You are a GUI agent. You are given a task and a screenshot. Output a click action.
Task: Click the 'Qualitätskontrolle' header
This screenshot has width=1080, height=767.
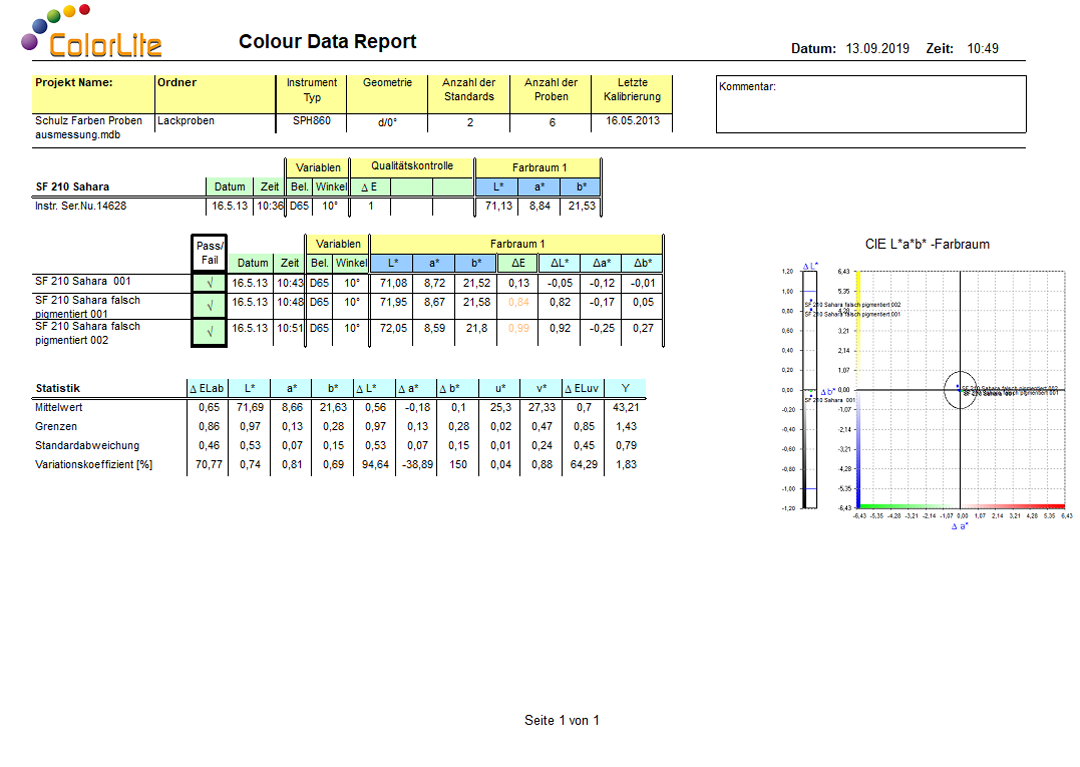[x=412, y=166]
